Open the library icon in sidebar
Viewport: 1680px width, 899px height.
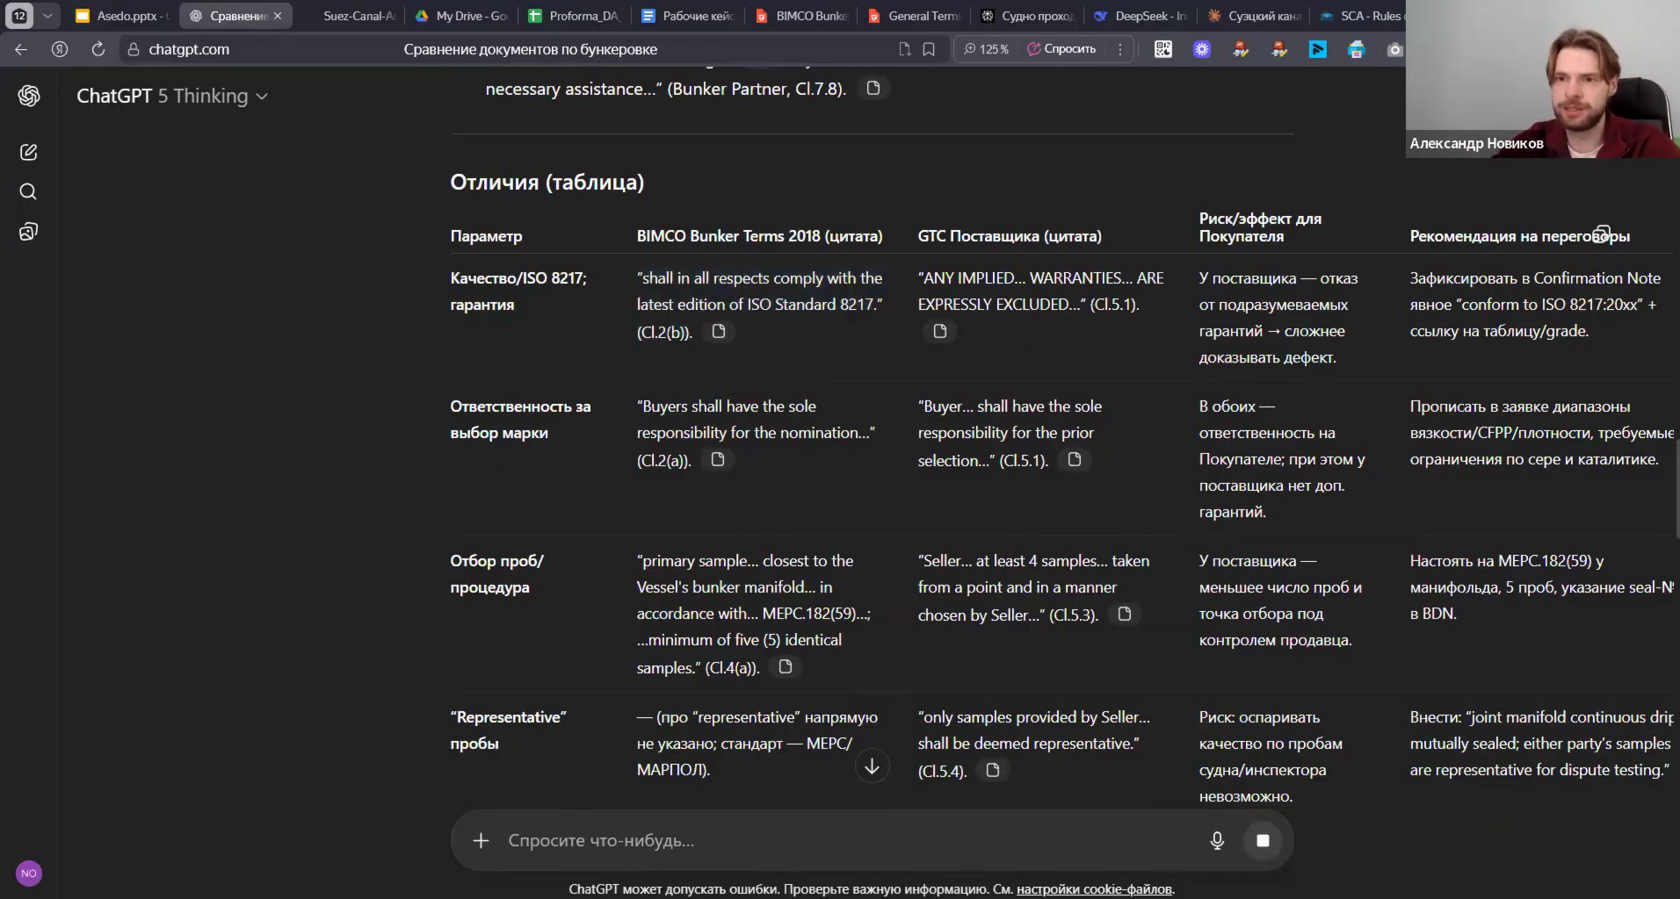[x=28, y=232]
